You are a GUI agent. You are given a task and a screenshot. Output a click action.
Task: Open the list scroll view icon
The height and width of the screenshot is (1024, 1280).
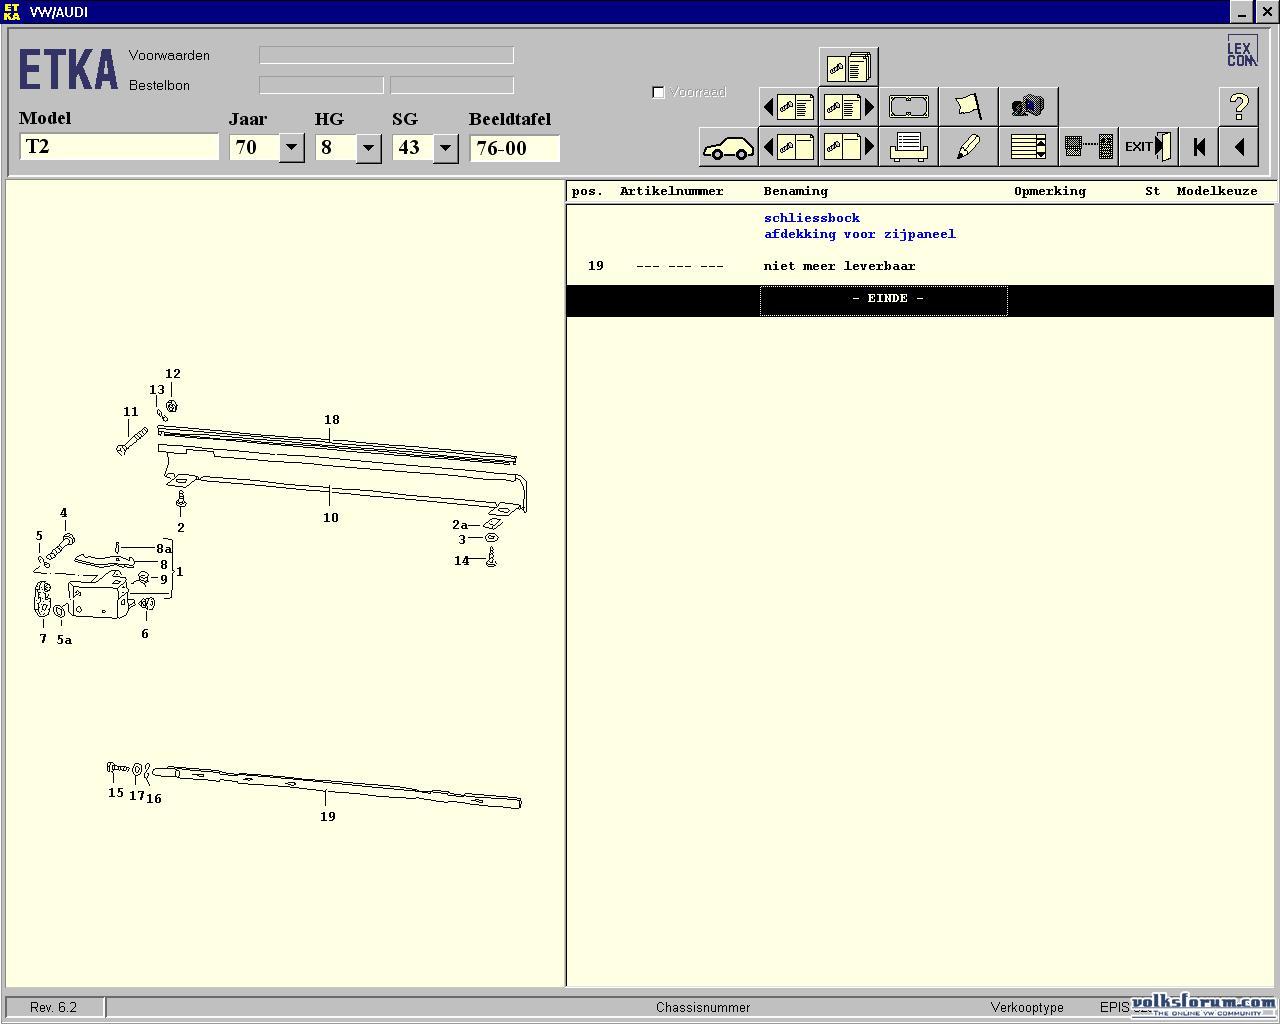point(1028,147)
